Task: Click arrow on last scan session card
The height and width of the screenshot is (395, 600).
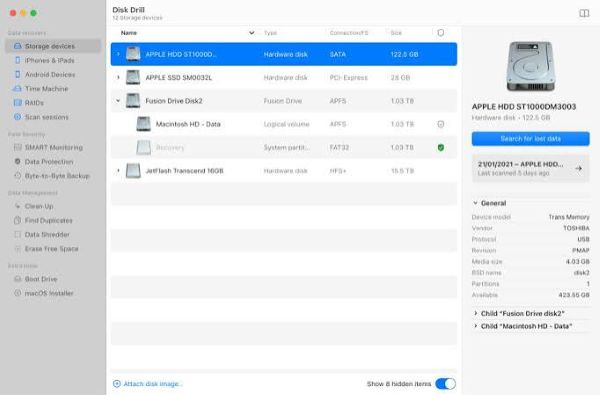Action: 578,168
